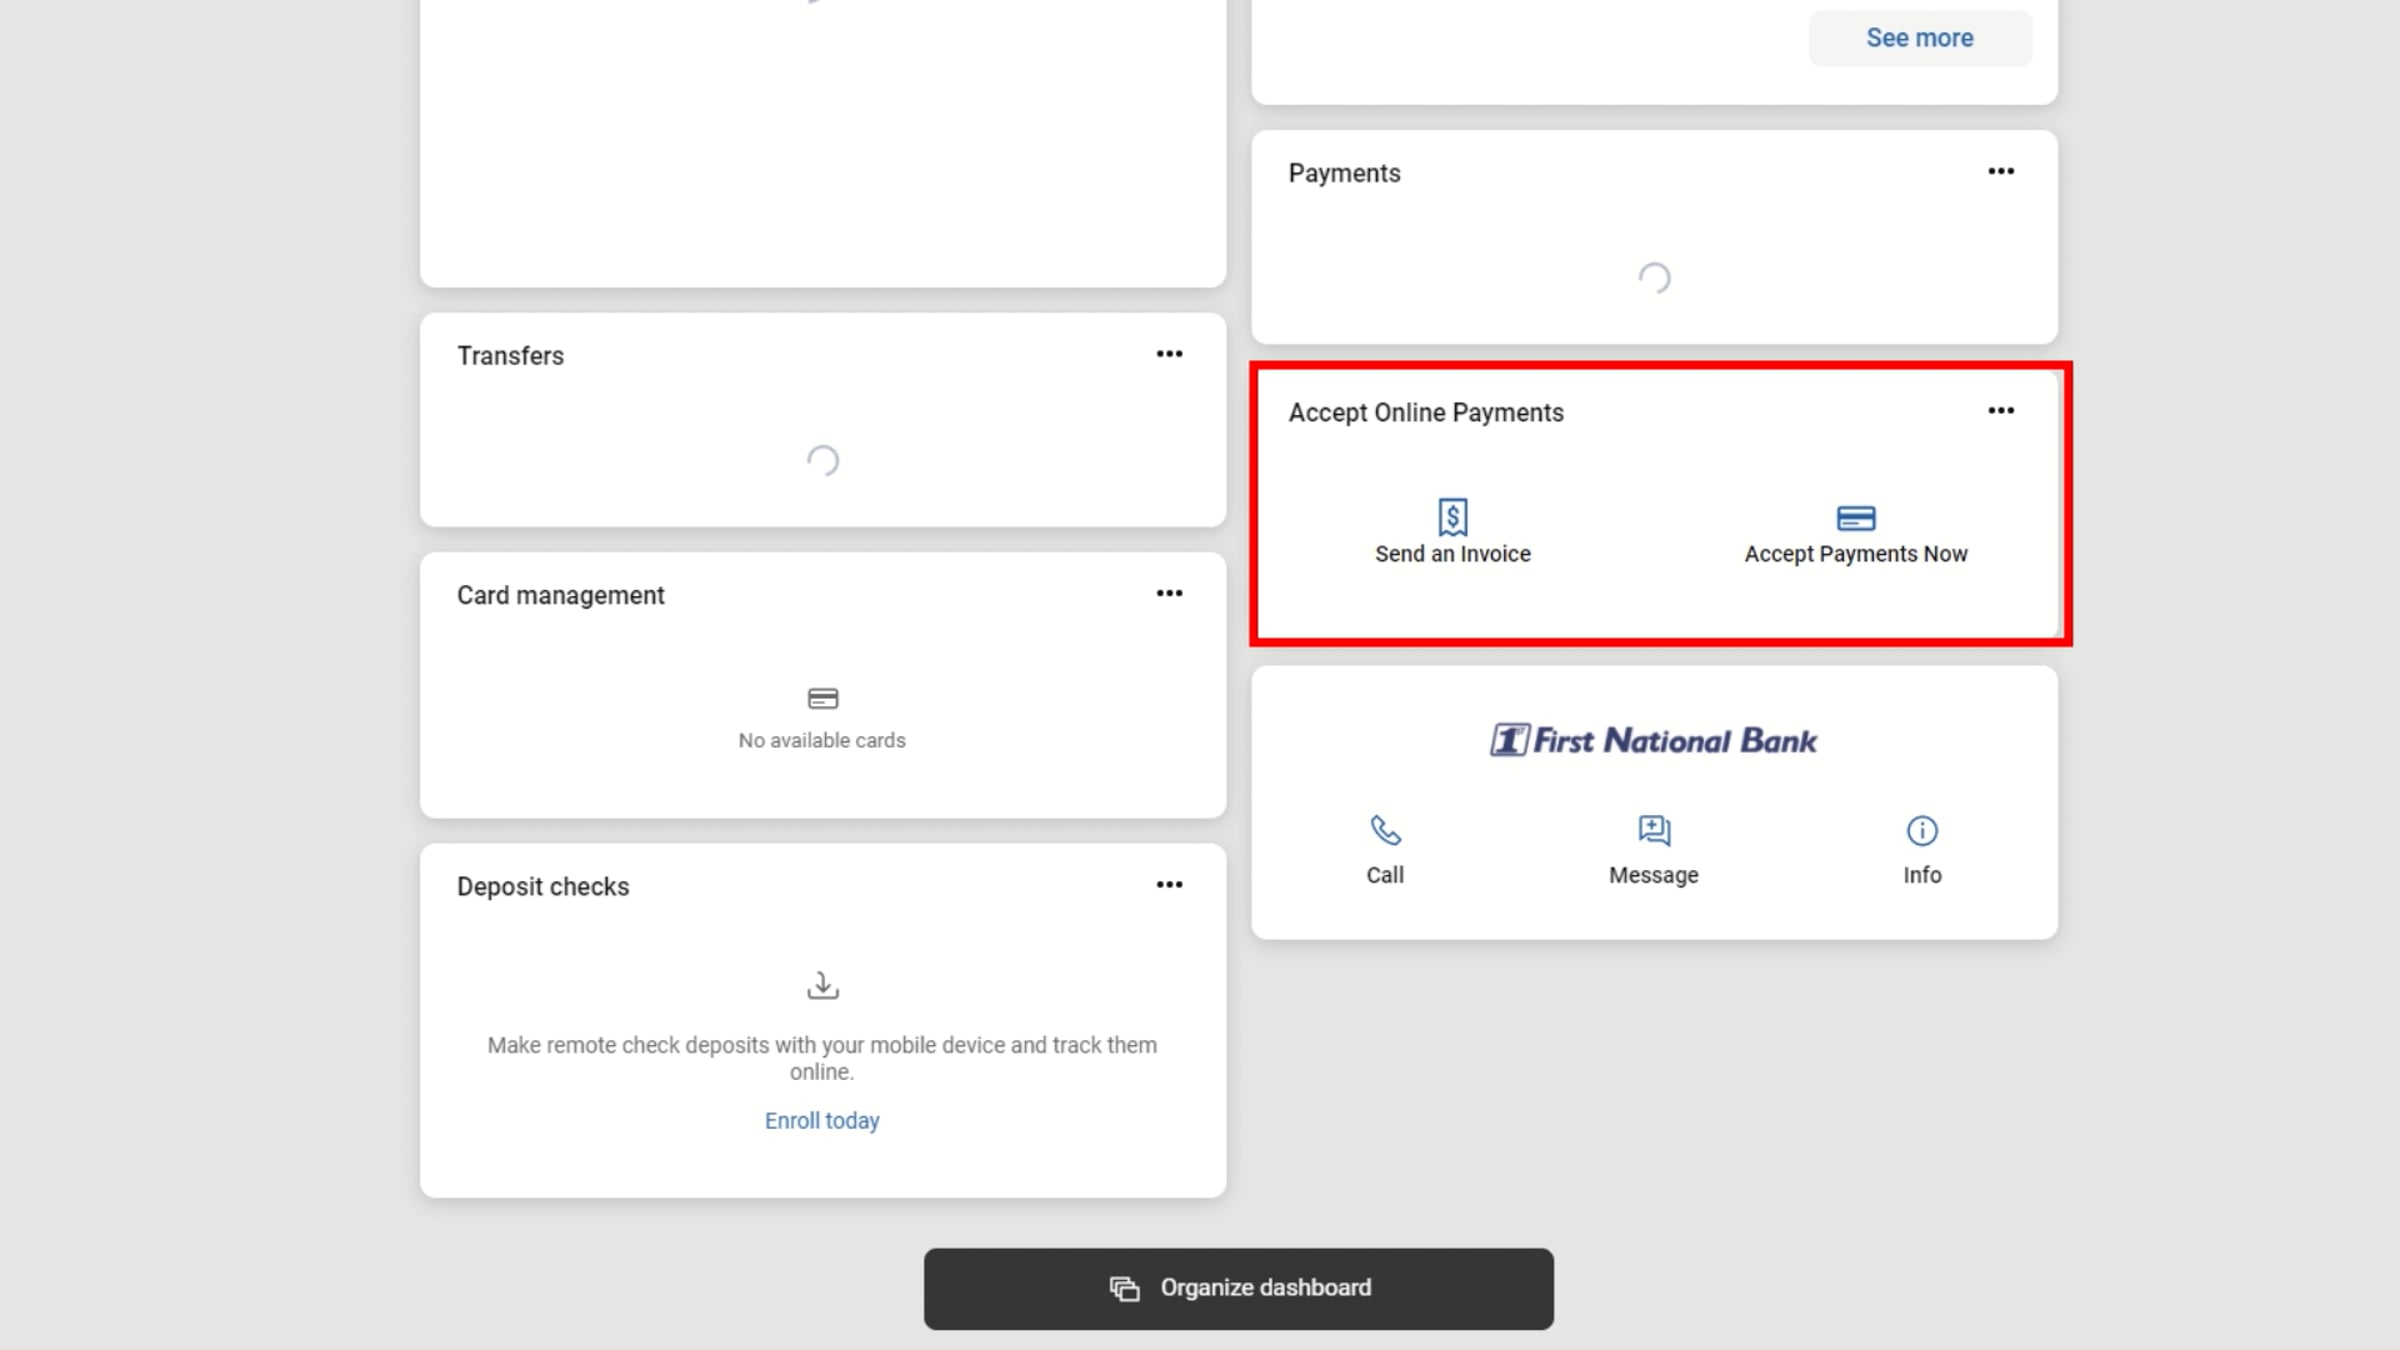Open the Transfers card three-dot menu

1169,354
